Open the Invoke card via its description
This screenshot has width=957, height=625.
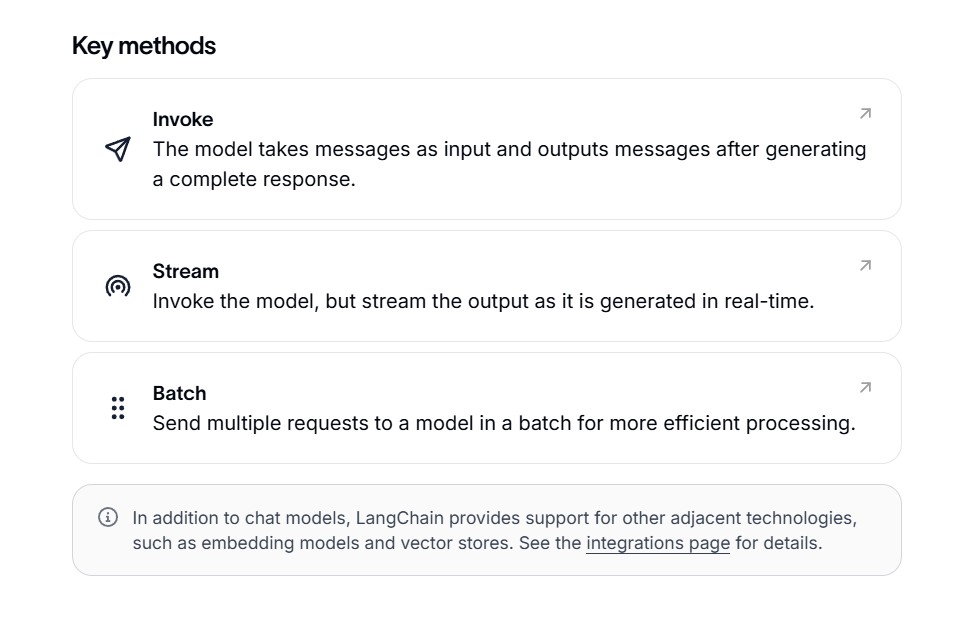510,164
